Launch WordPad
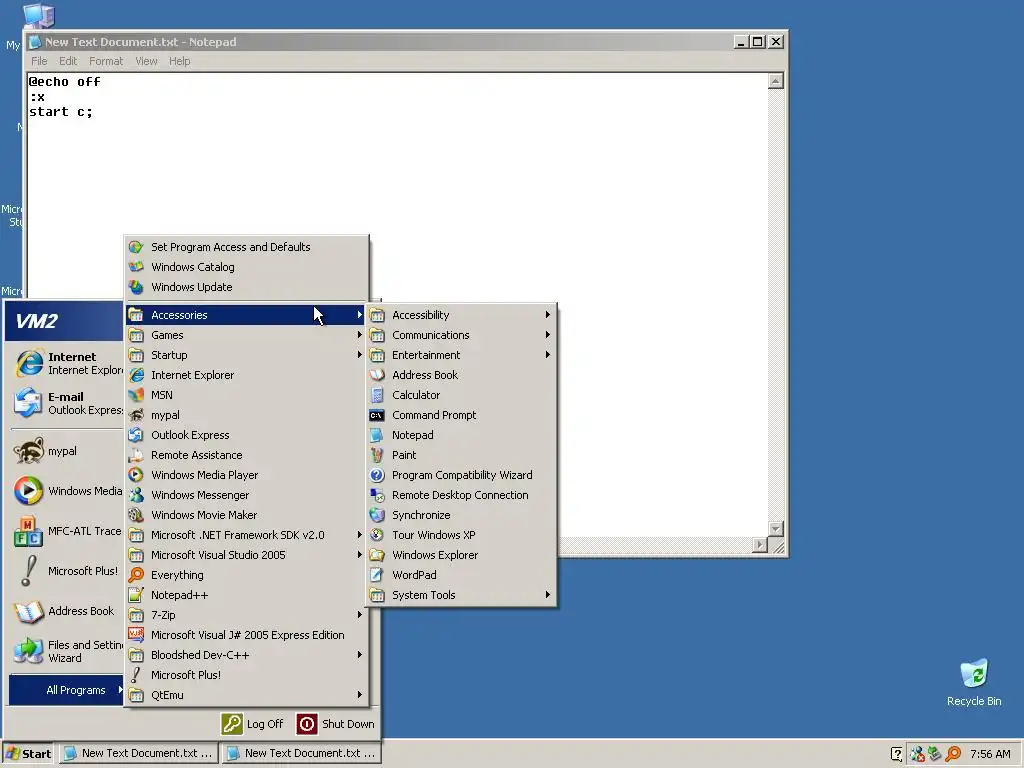The width and height of the screenshot is (1024, 768). [462, 575]
